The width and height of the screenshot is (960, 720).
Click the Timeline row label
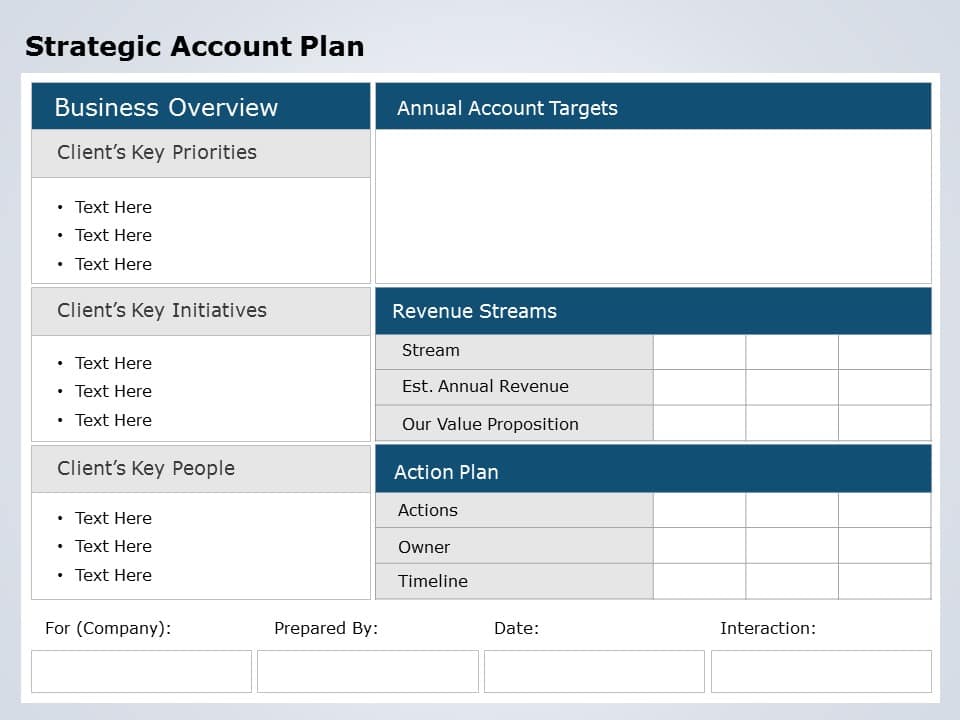click(514, 581)
